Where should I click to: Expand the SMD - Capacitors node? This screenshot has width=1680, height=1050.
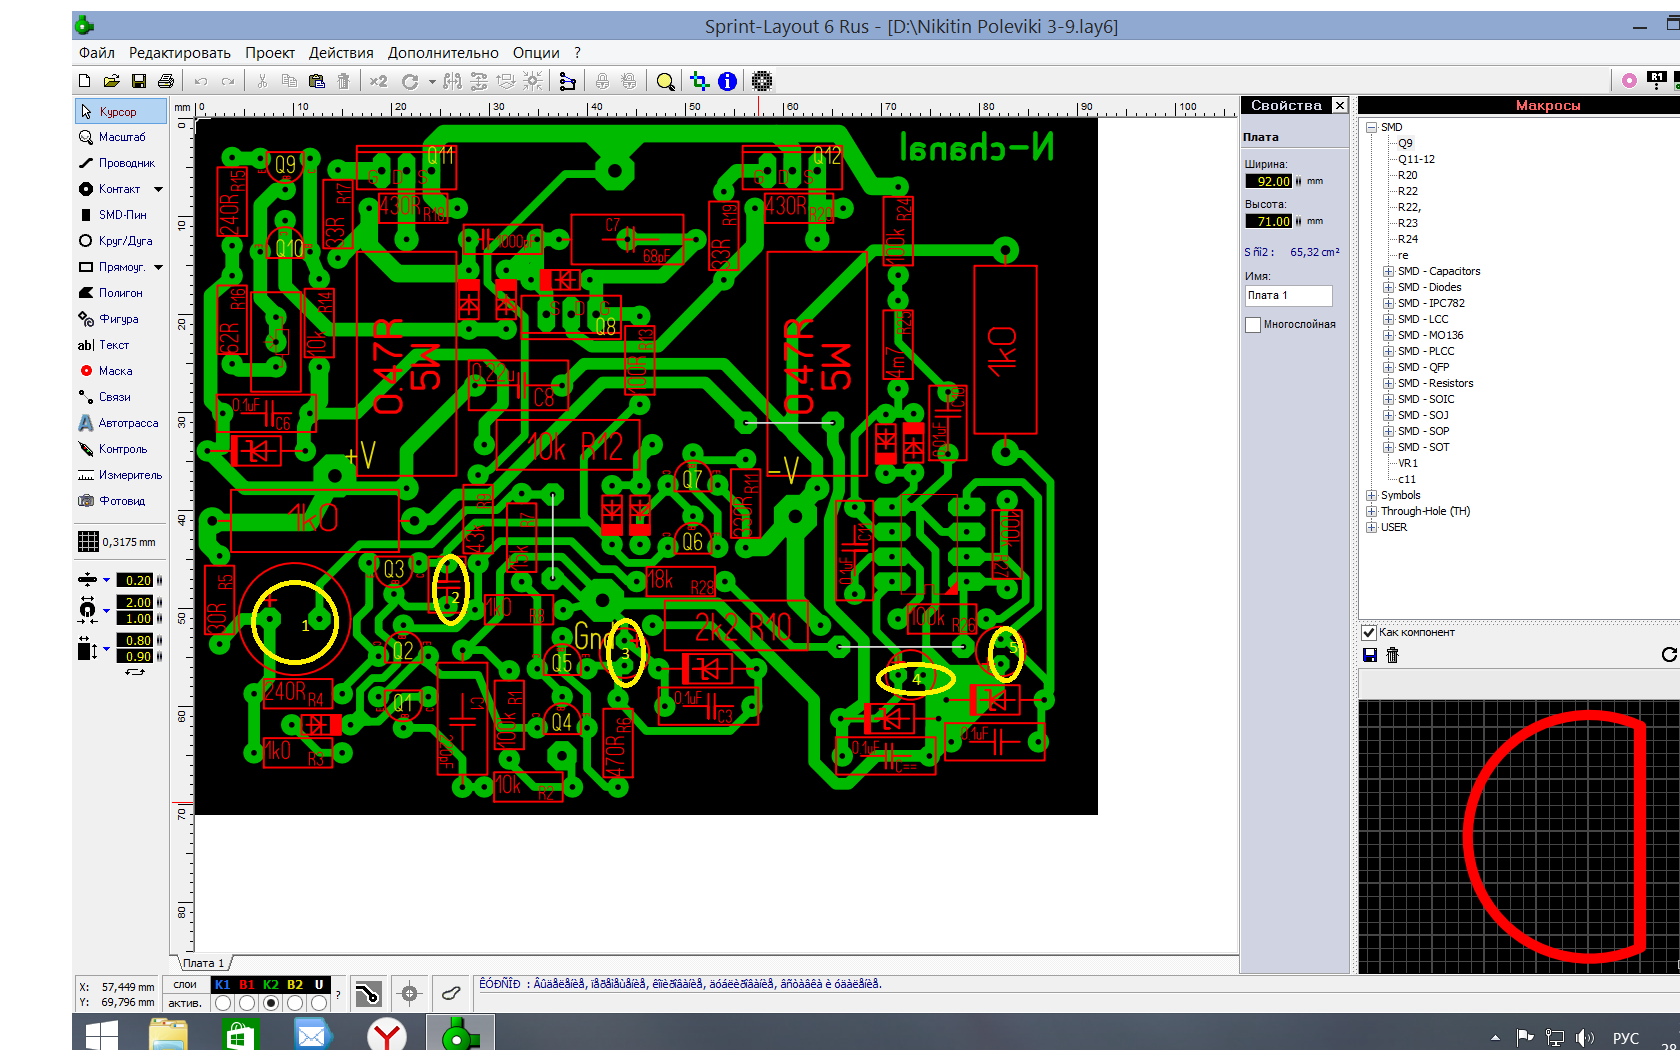tap(1389, 271)
